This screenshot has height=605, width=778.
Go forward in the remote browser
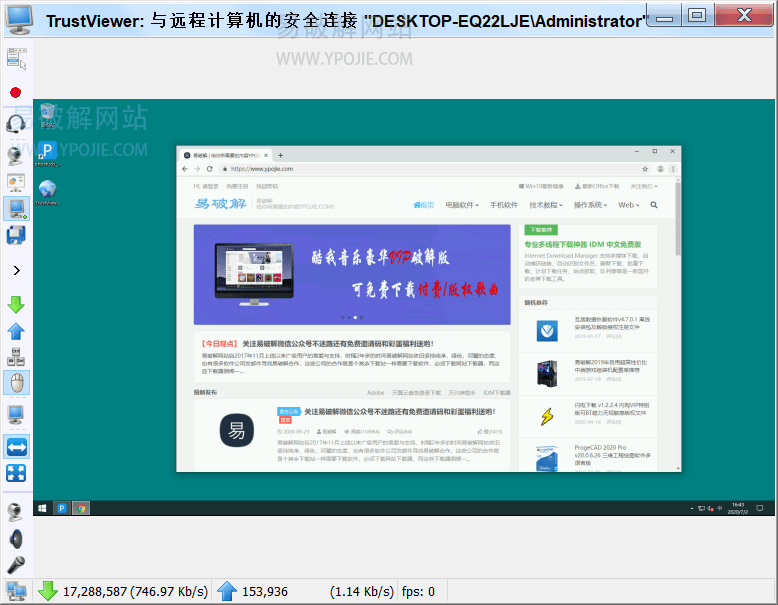pos(197,169)
